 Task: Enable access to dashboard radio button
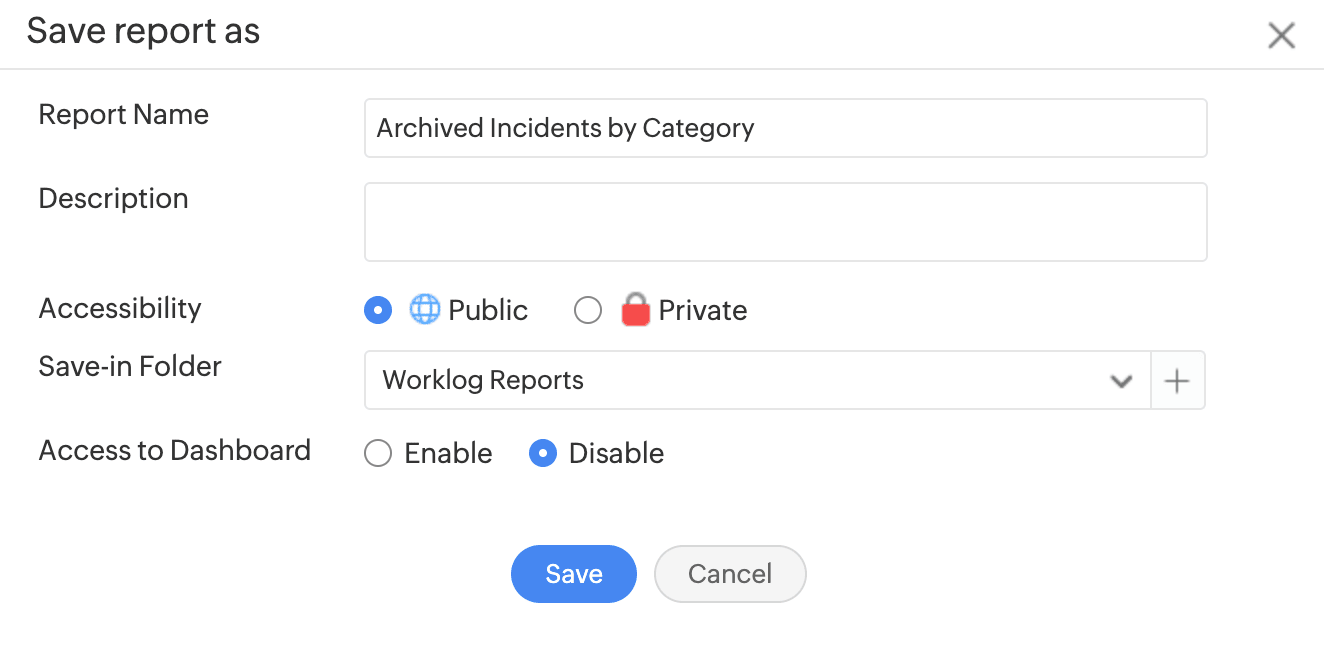(x=378, y=454)
